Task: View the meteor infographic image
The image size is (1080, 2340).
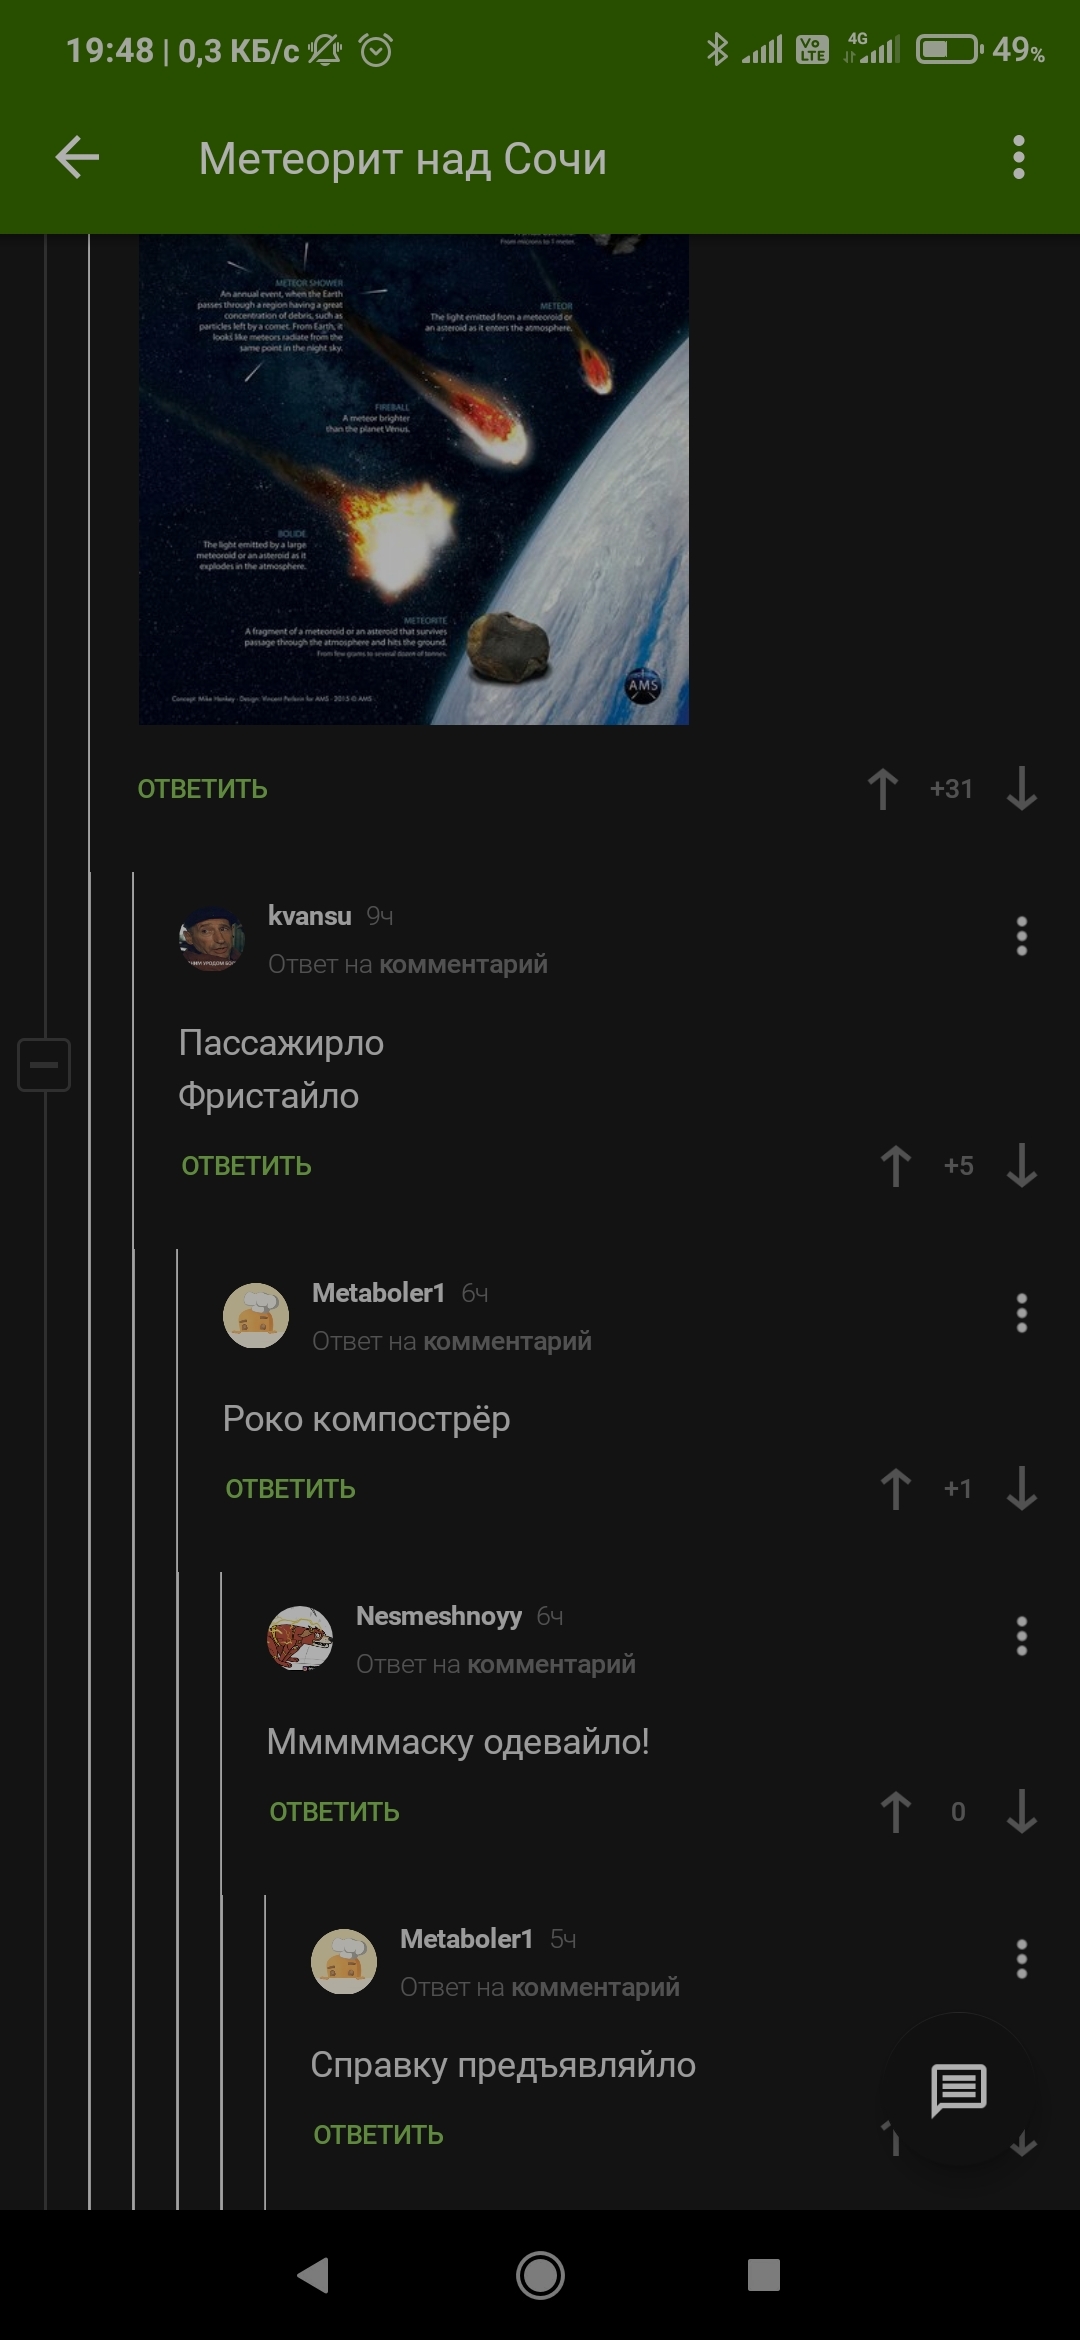Action: pos(414,480)
